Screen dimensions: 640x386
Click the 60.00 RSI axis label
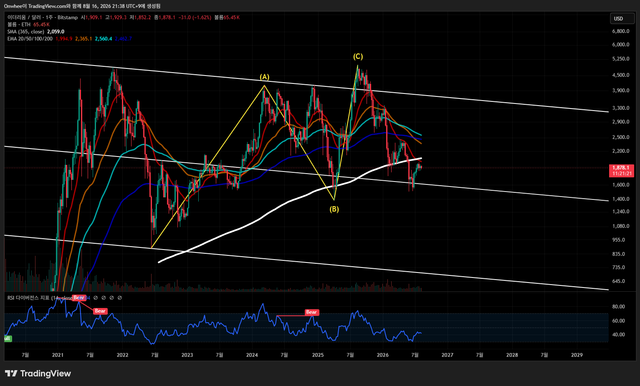pos(619,321)
